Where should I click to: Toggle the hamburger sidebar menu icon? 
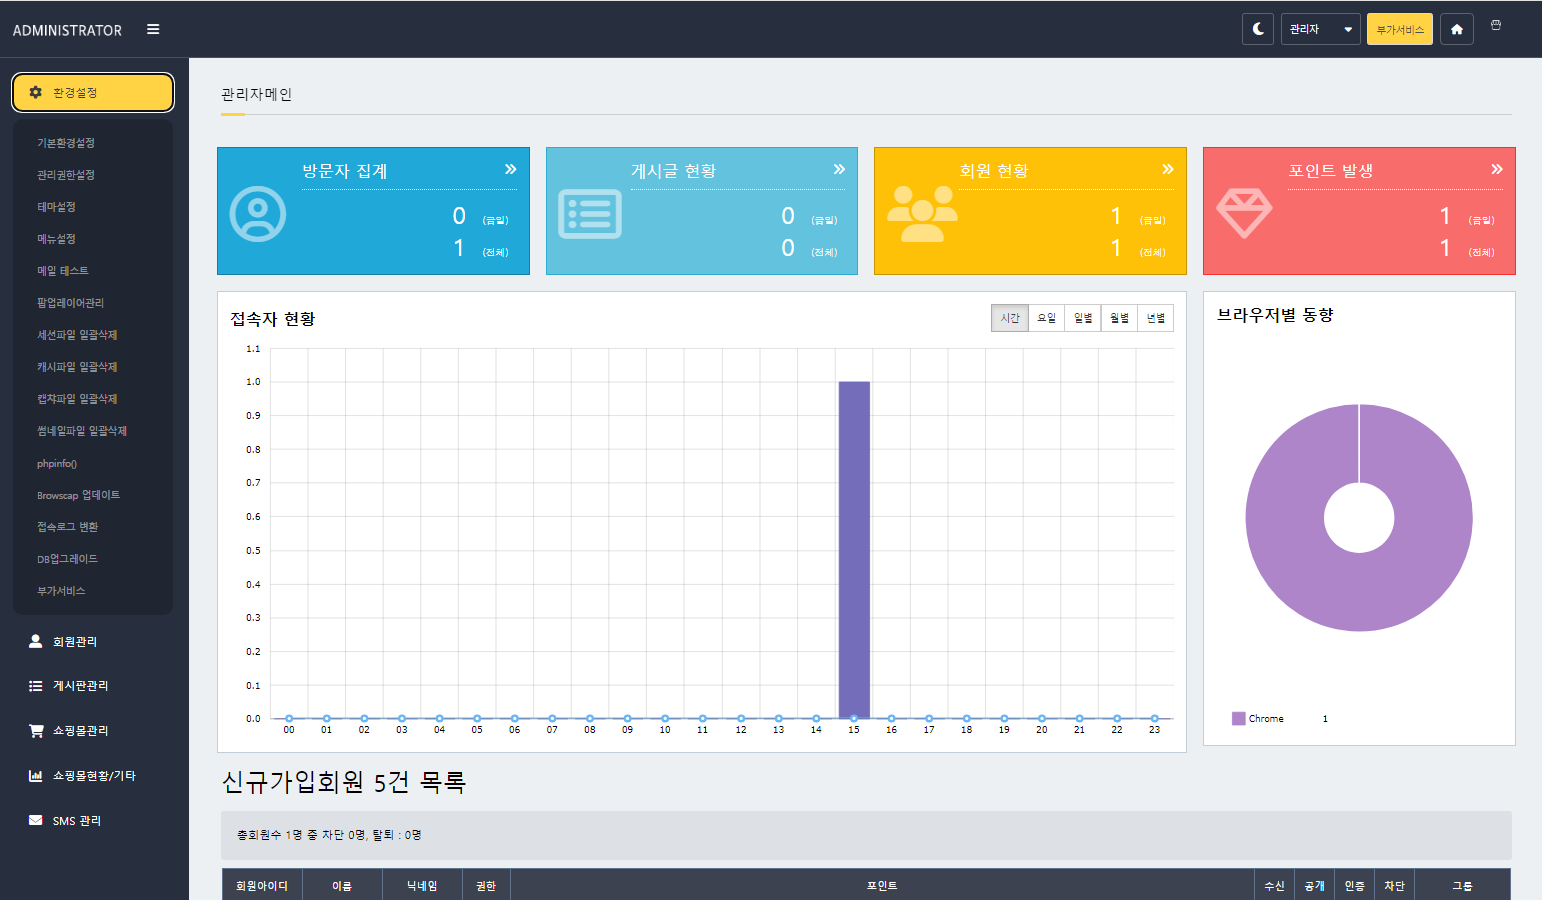153,29
